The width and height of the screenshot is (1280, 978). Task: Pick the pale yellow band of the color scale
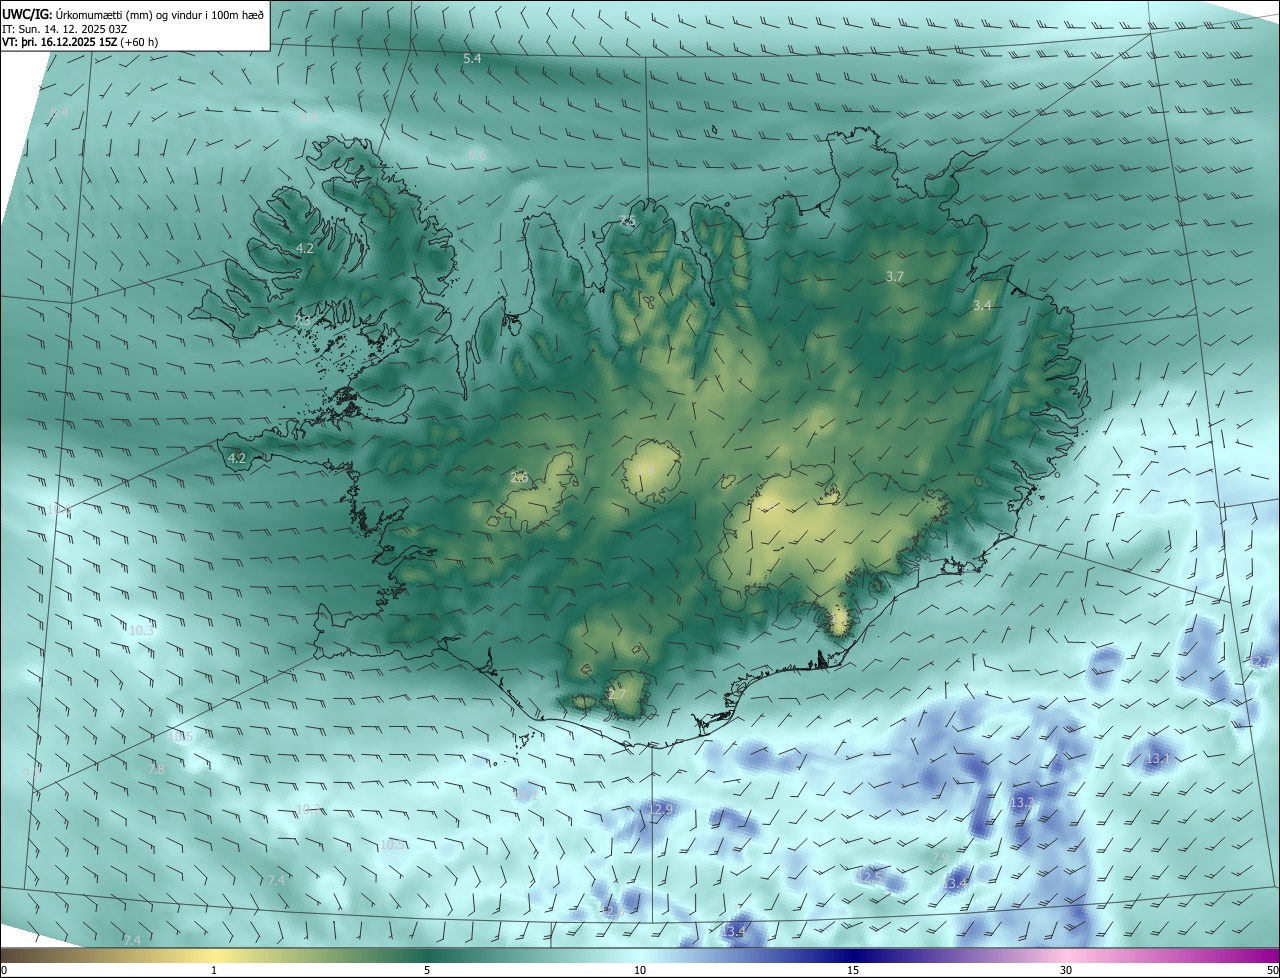click(x=214, y=955)
